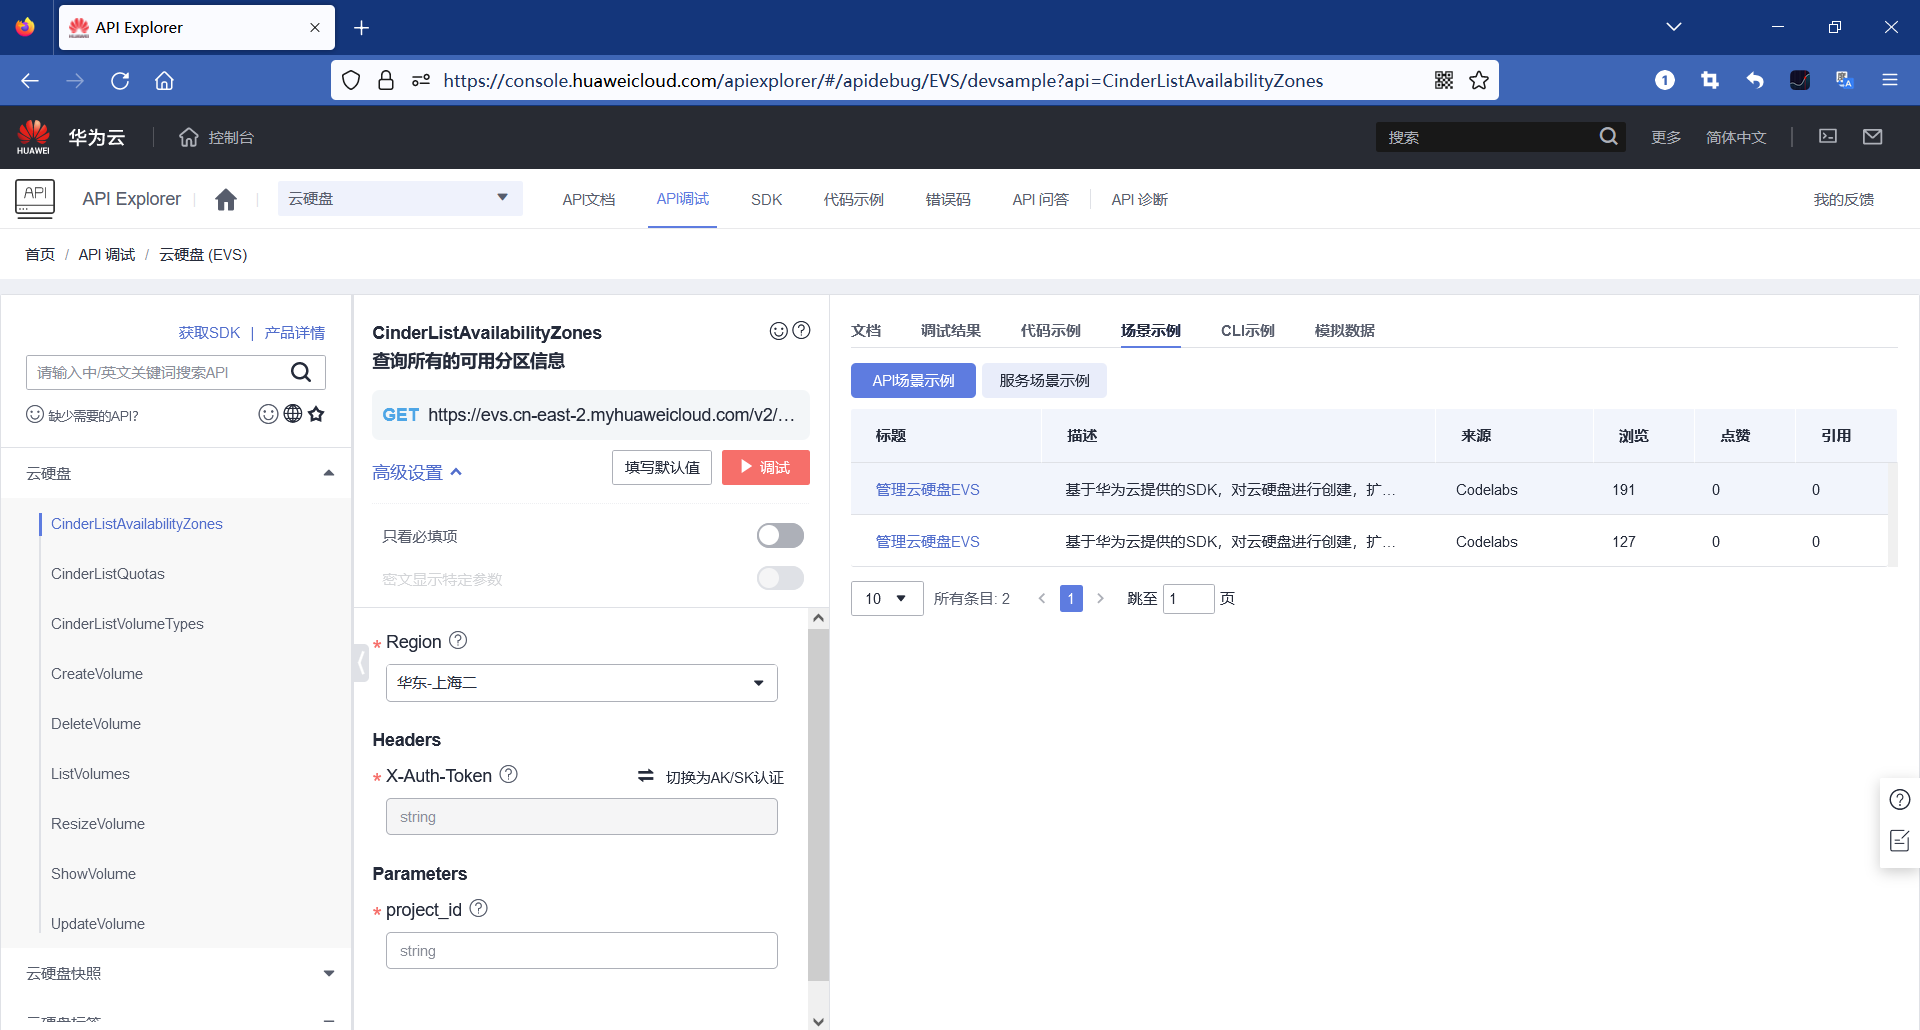Open the floating help icon on the right edge
The image size is (1920, 1030).
pyautogui.click(x=1899, y=799)
